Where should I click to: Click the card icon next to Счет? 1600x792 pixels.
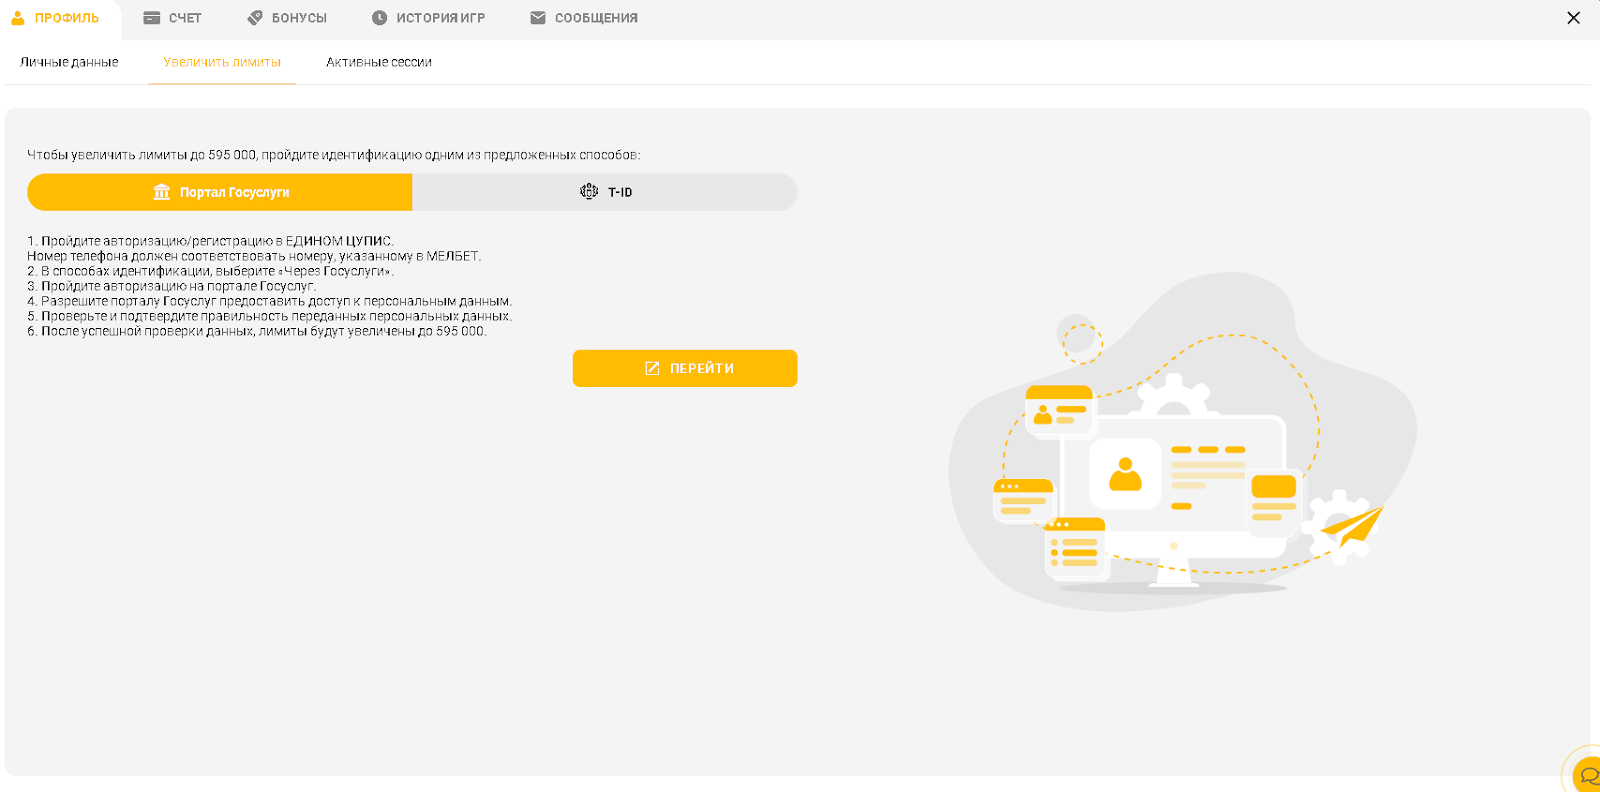[152, 18]
